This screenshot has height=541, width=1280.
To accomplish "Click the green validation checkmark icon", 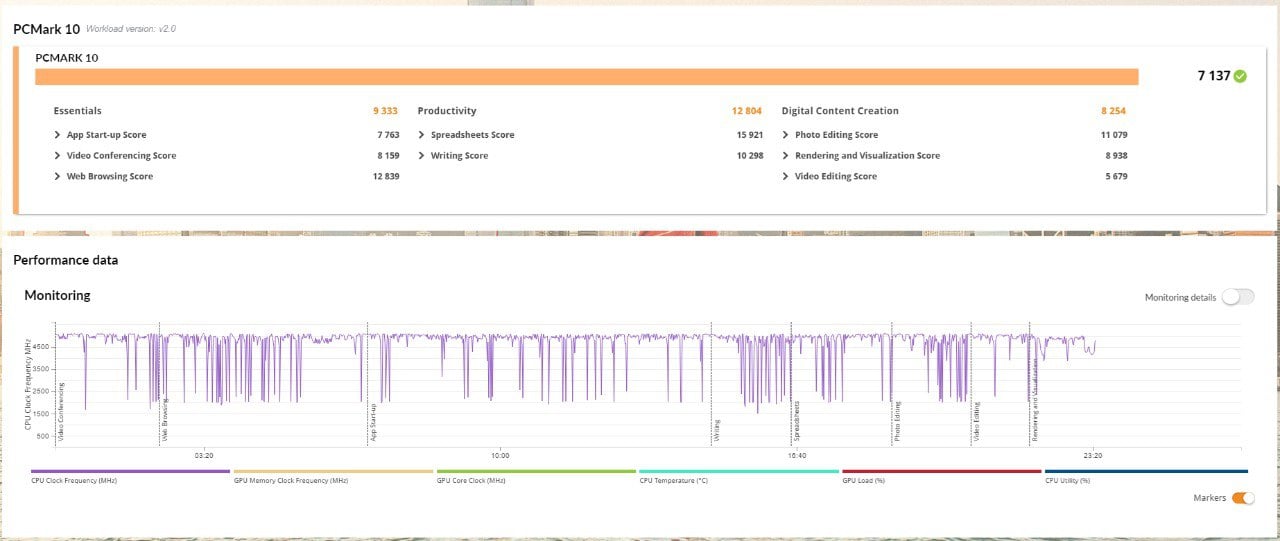I will click(1240, 76).
